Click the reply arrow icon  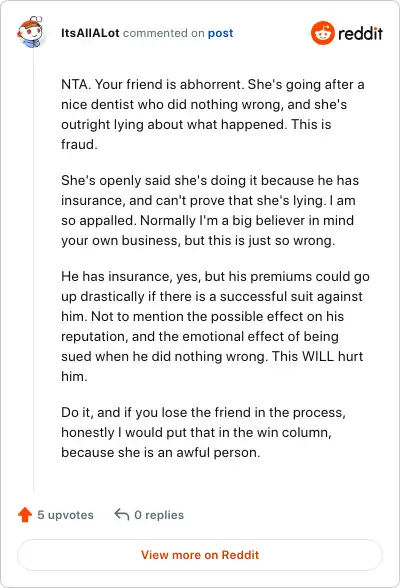tap(122, 514)
